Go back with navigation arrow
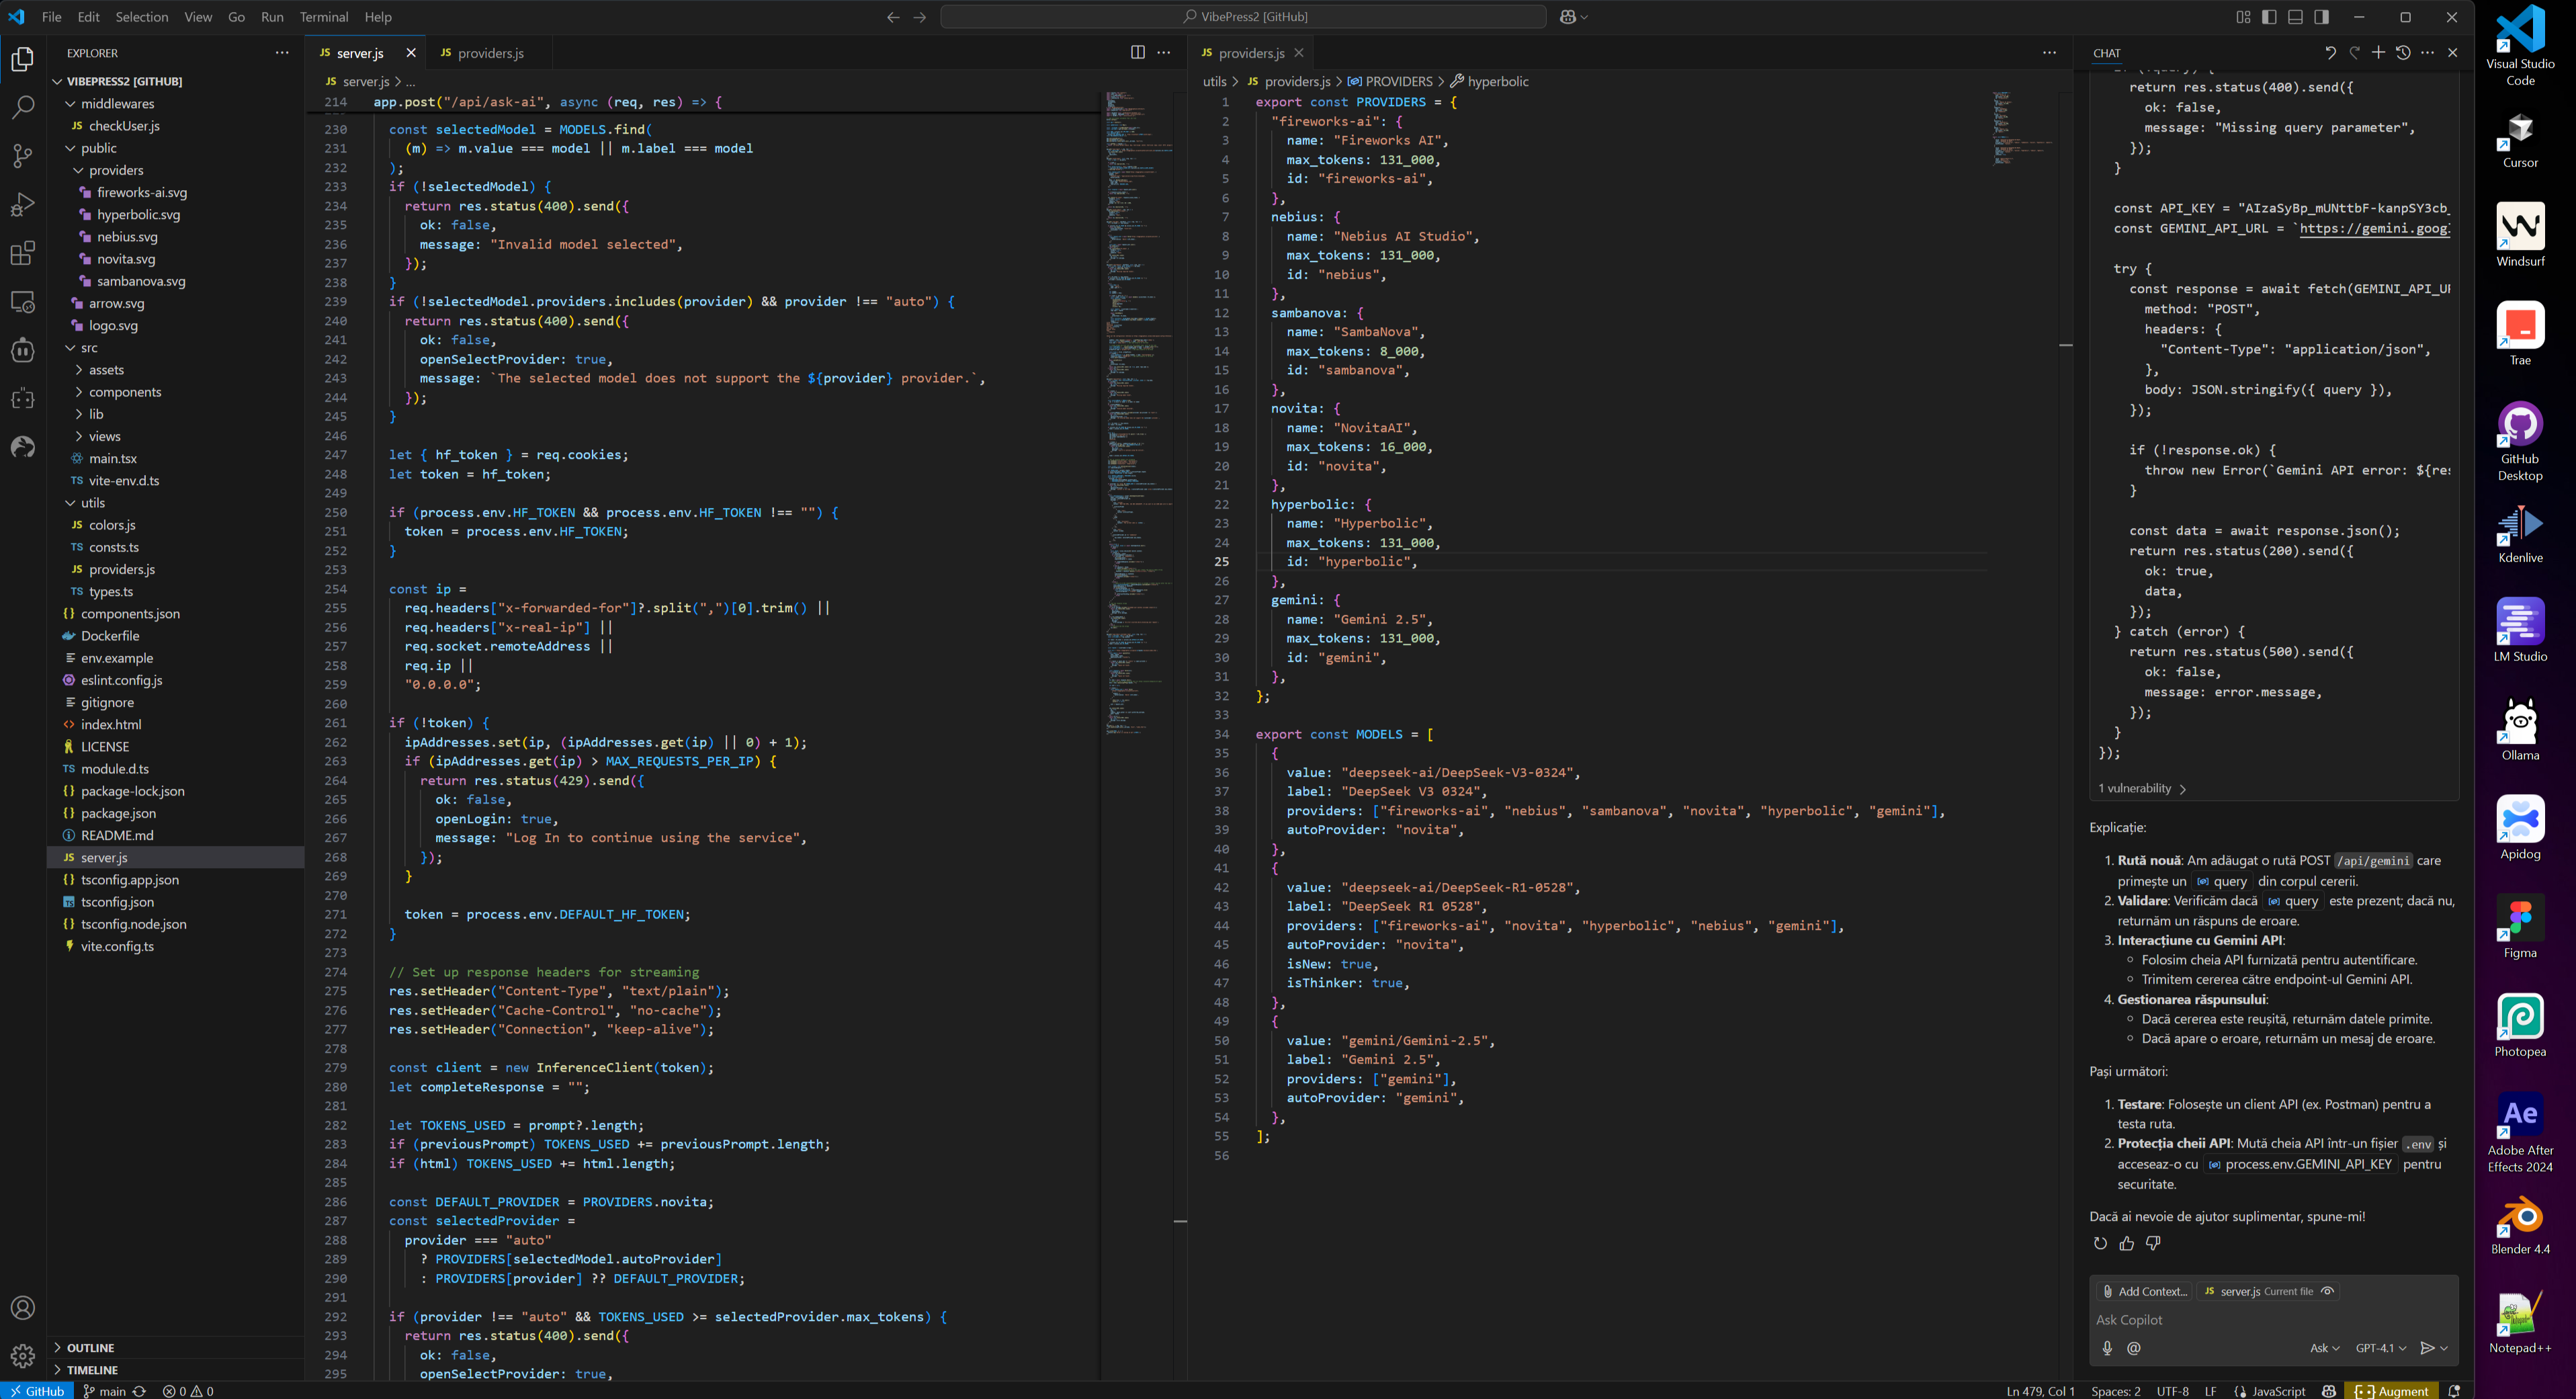 [x=893, y=17]
